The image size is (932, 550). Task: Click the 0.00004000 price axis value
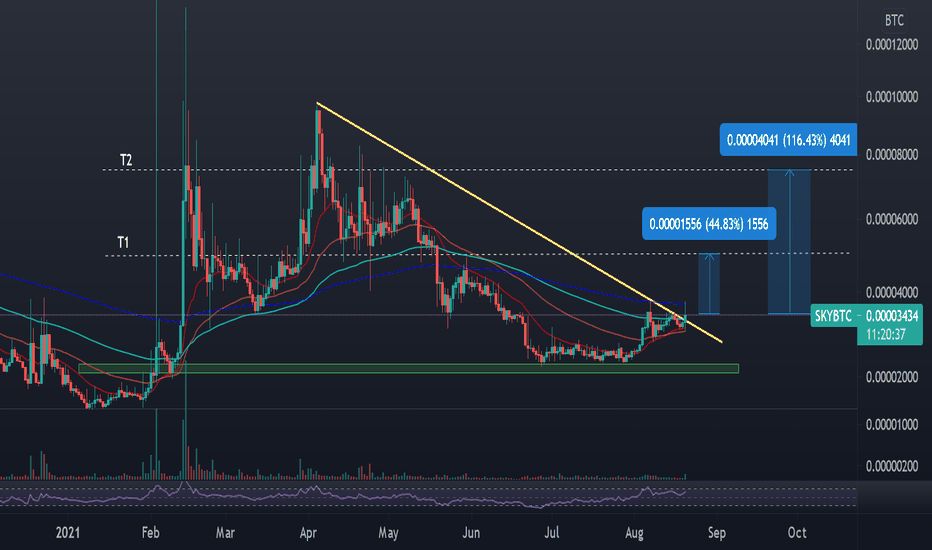tap(892, 293)
